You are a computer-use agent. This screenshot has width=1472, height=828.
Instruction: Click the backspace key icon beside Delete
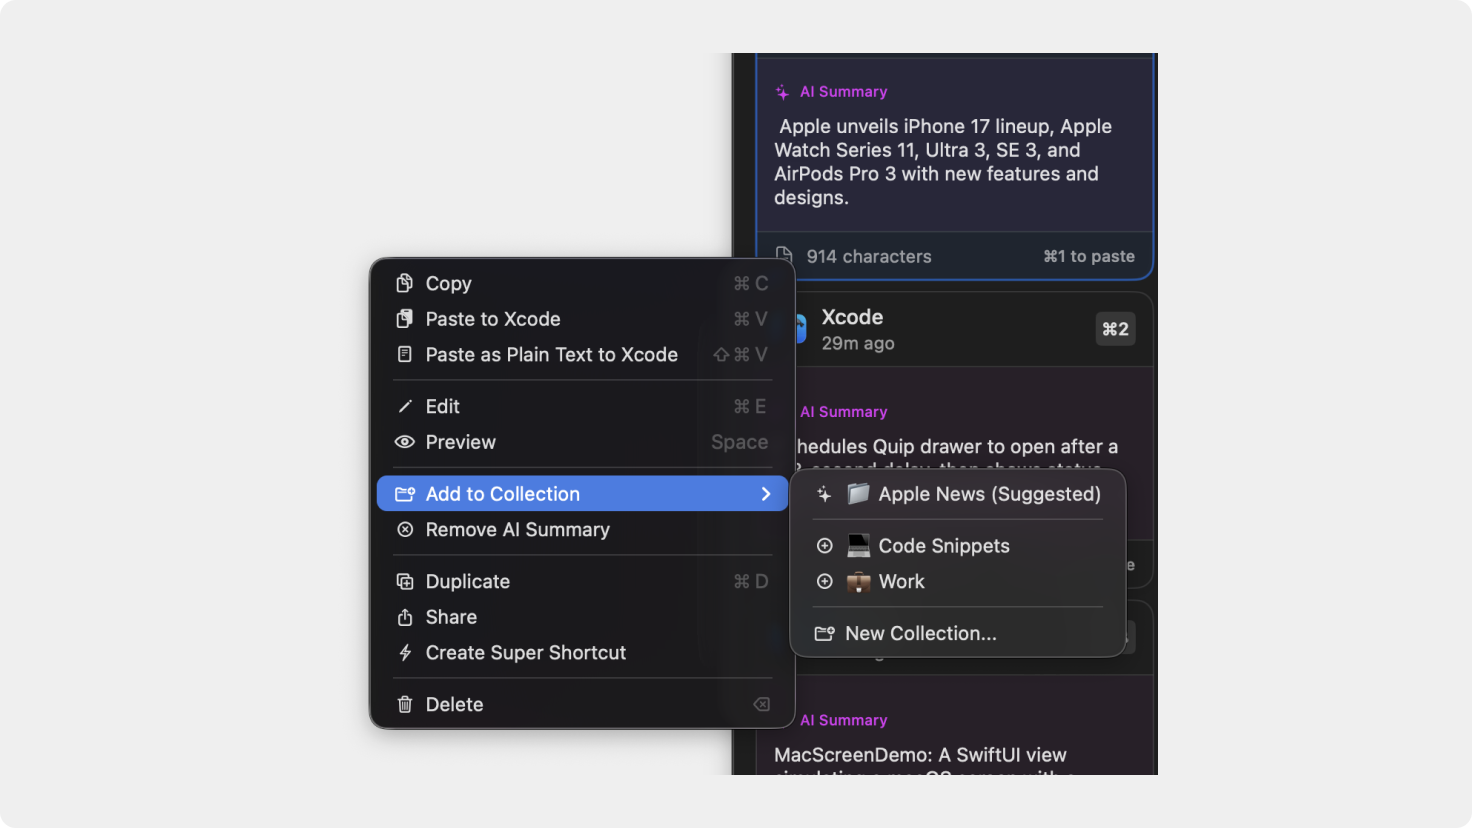pyautogui.click(x=761, y=704)
